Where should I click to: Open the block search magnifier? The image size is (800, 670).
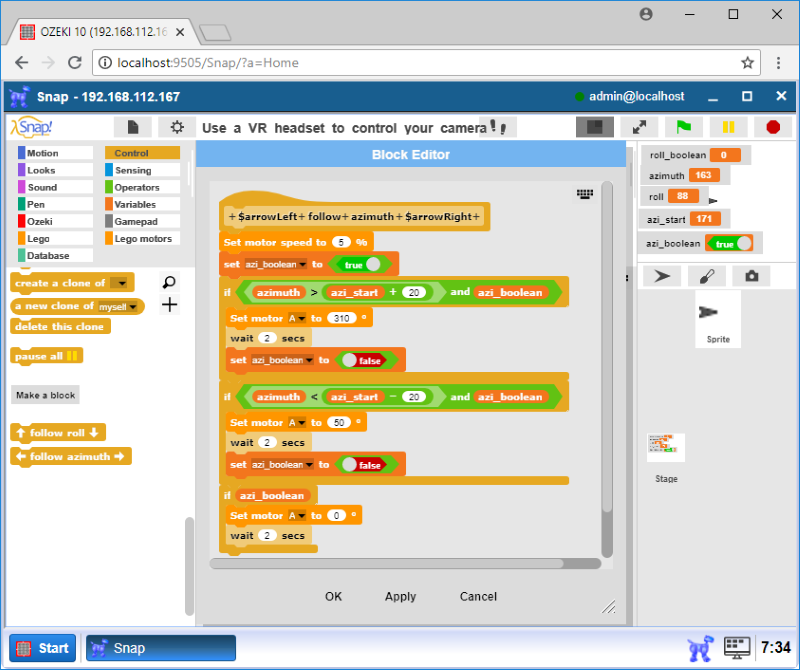coord(169,282)
